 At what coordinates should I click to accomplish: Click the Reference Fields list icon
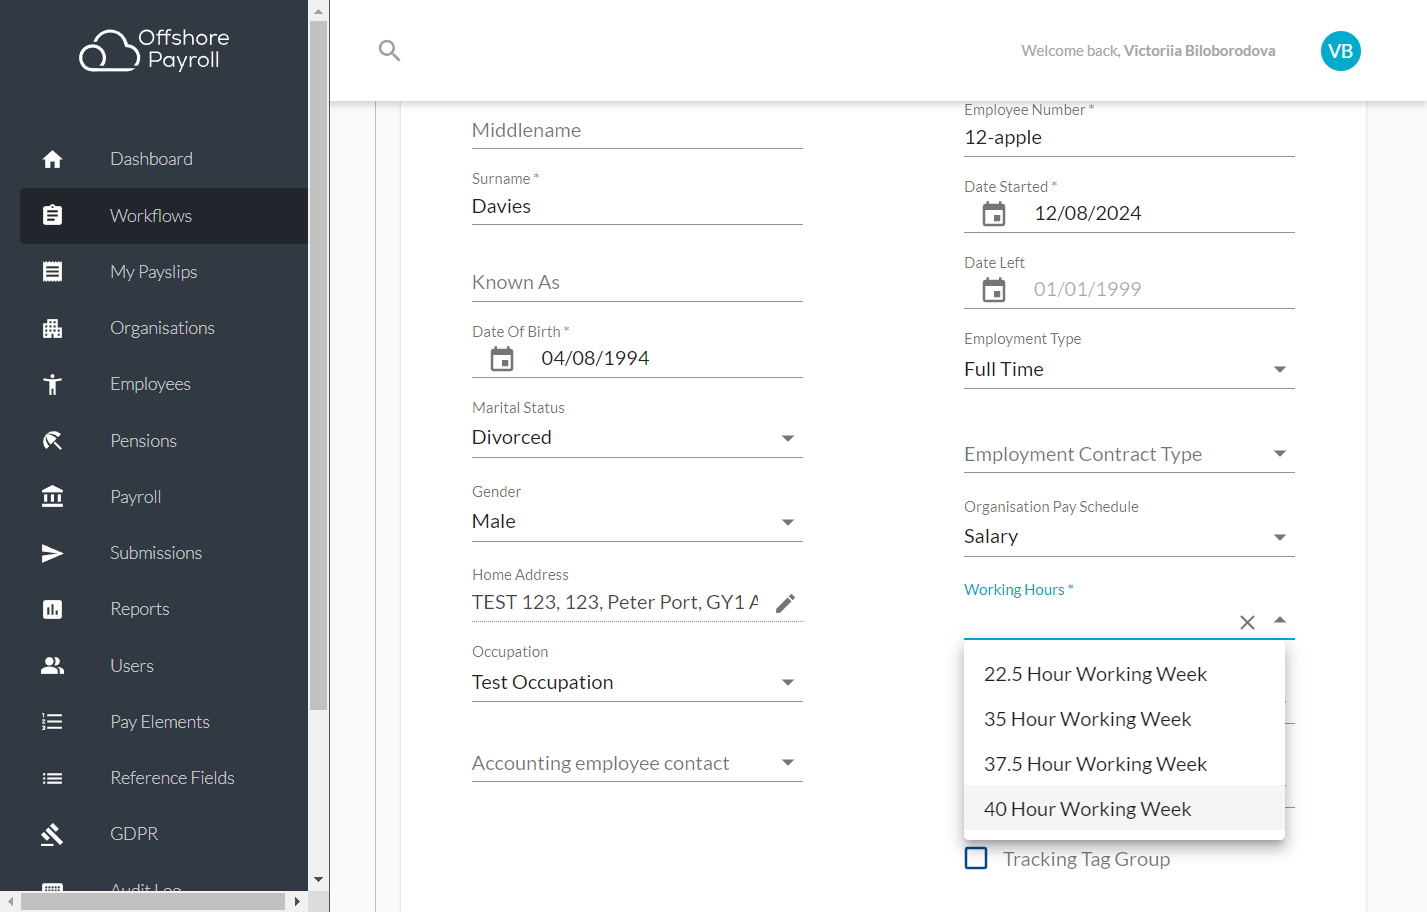pos(52,778)
